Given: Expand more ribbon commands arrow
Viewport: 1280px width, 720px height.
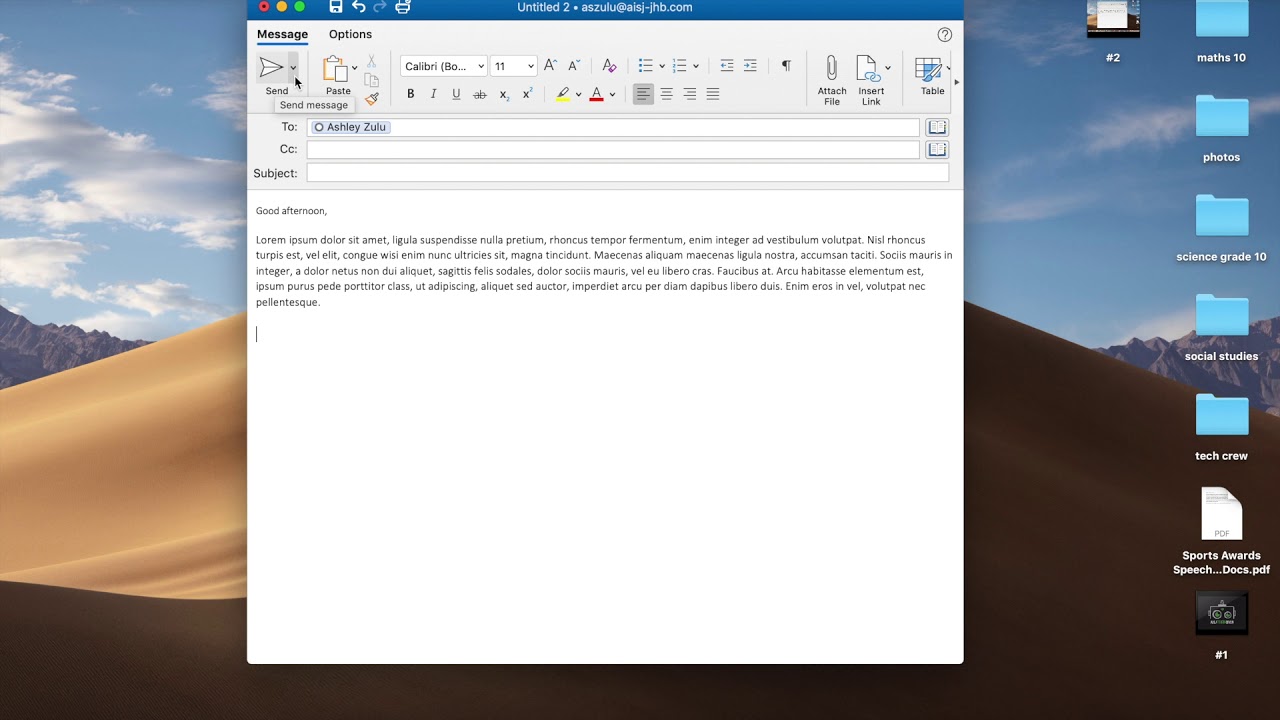Looking at the screenshot, I should (957, 82).
